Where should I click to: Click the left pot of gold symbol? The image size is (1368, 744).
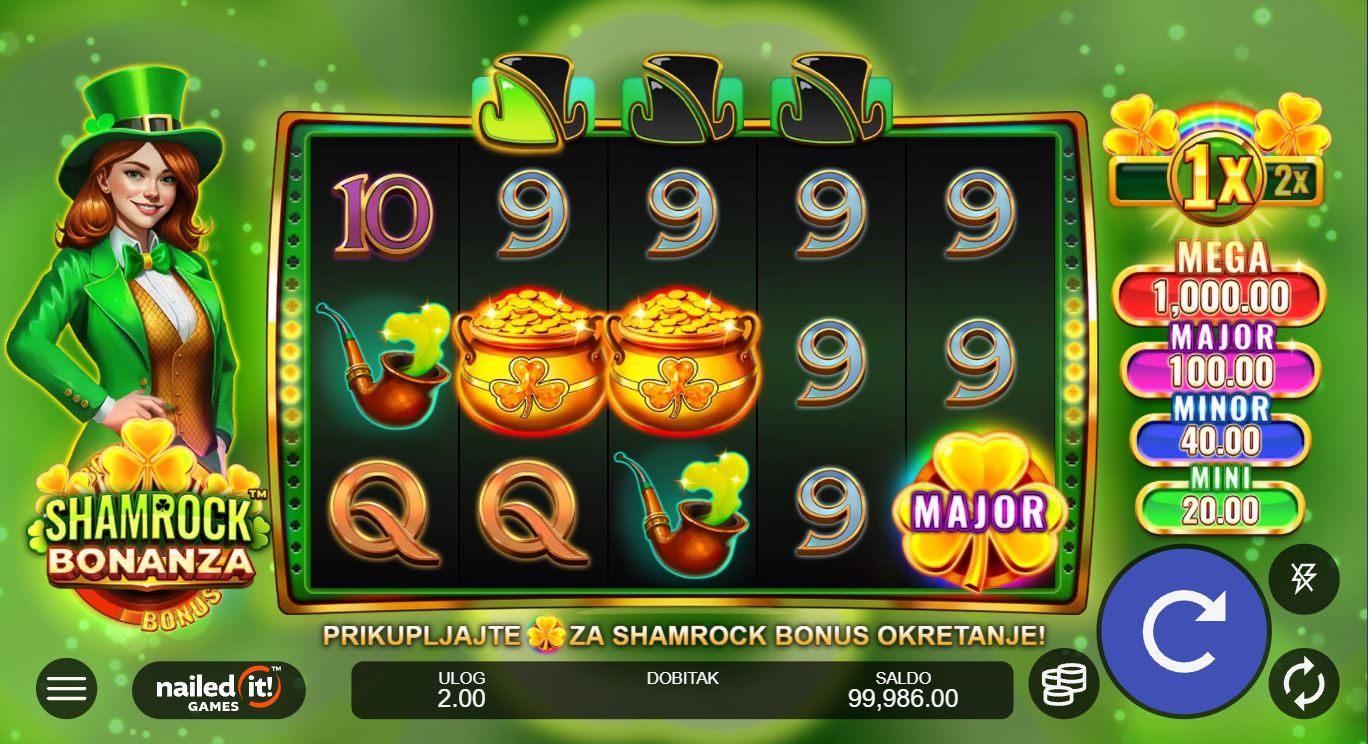(530, 361)
